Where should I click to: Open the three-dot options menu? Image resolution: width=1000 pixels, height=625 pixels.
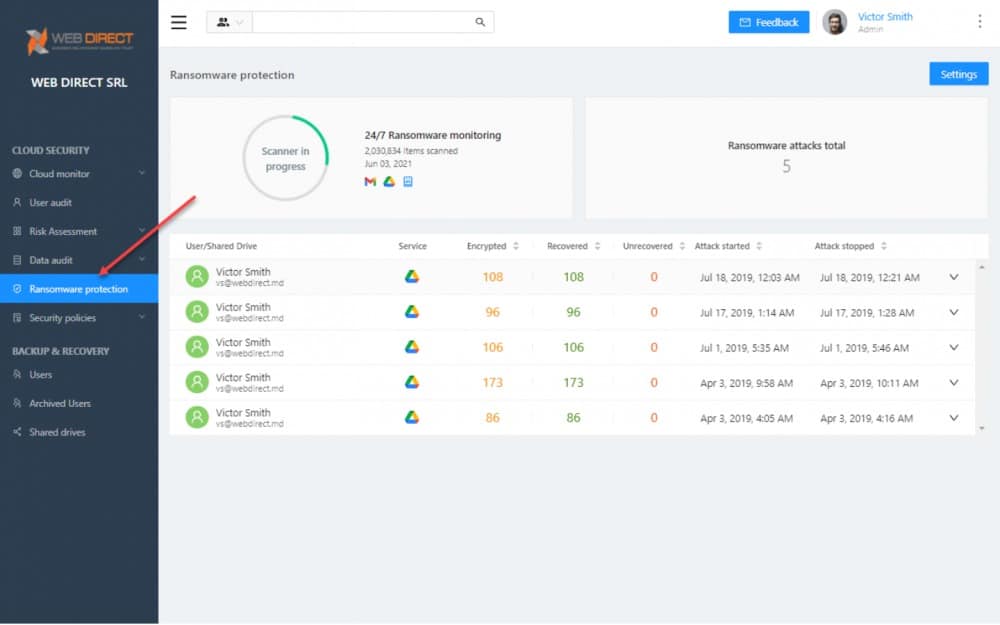(980, 22)
